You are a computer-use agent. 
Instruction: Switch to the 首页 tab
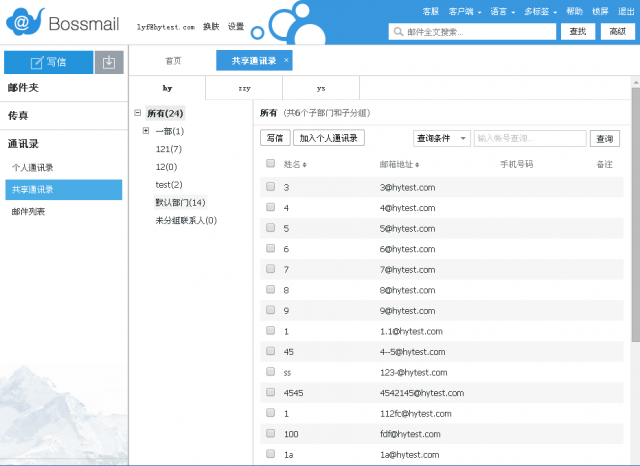point(173,61)
